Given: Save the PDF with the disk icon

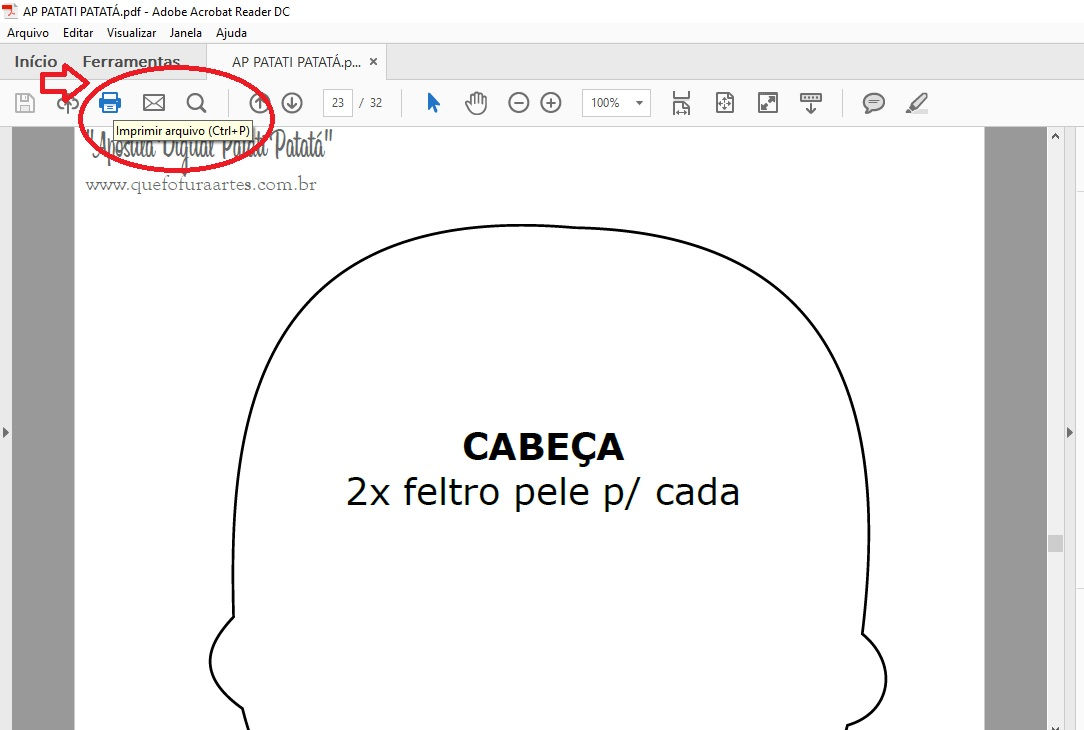Looking at the screenshot, I should pos(24,102).
